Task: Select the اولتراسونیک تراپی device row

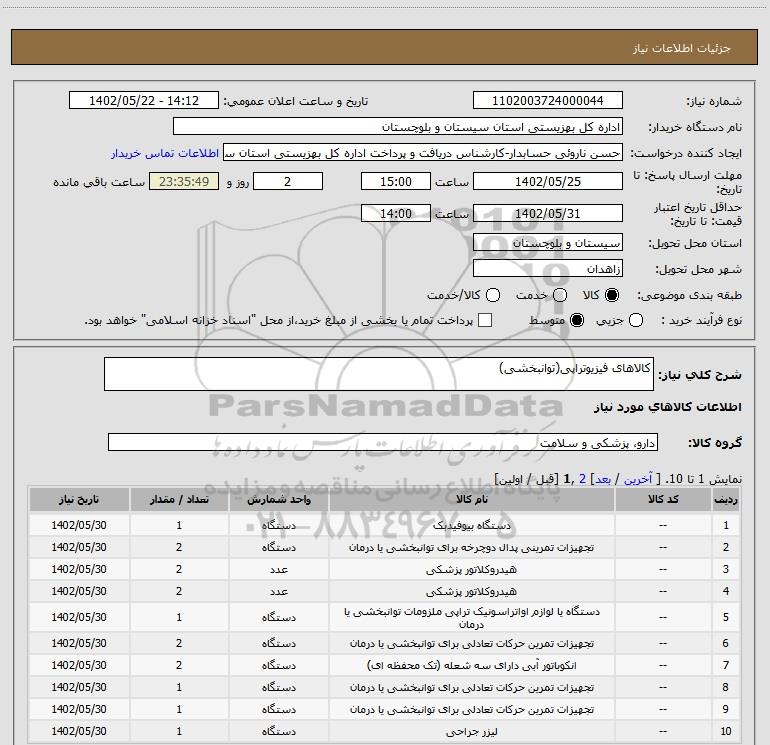Action: coord(384,617)
